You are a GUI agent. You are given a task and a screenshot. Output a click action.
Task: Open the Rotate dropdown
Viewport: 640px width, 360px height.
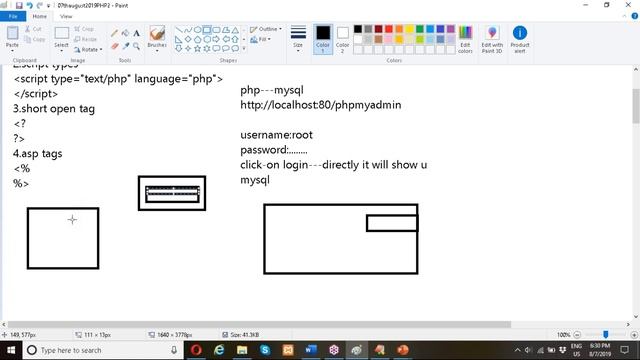tap(89, 49)
